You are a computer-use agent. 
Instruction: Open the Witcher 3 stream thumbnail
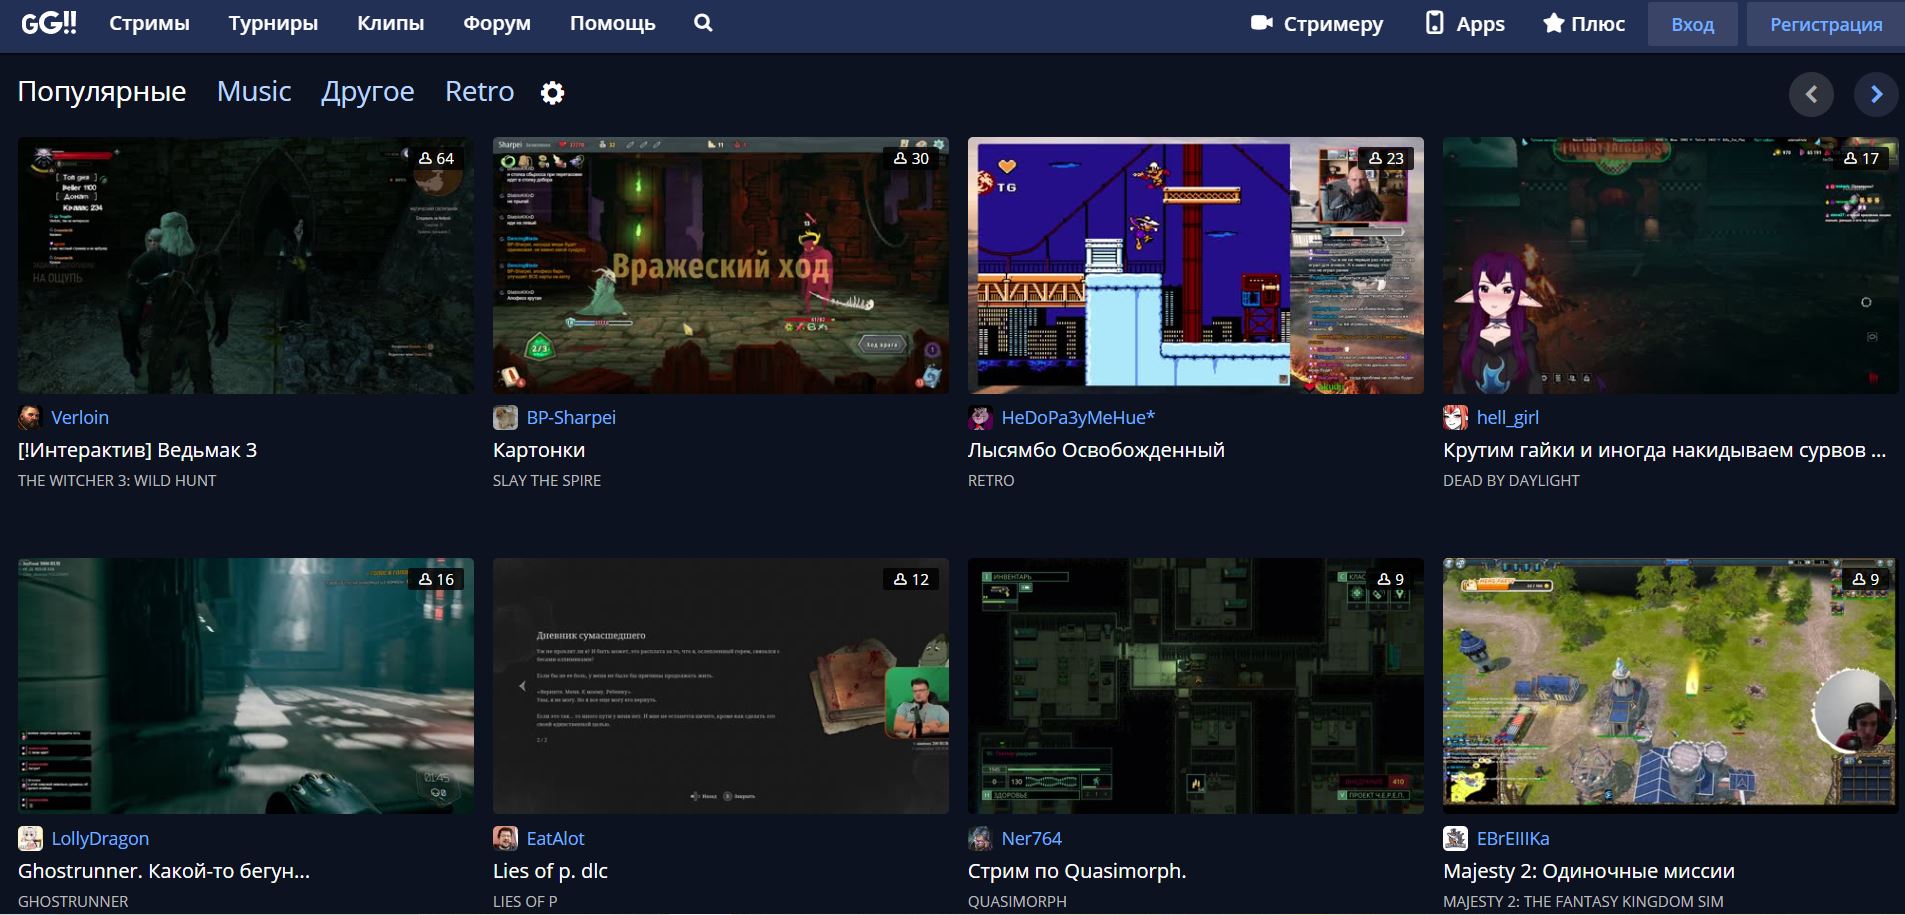[246, 265]
